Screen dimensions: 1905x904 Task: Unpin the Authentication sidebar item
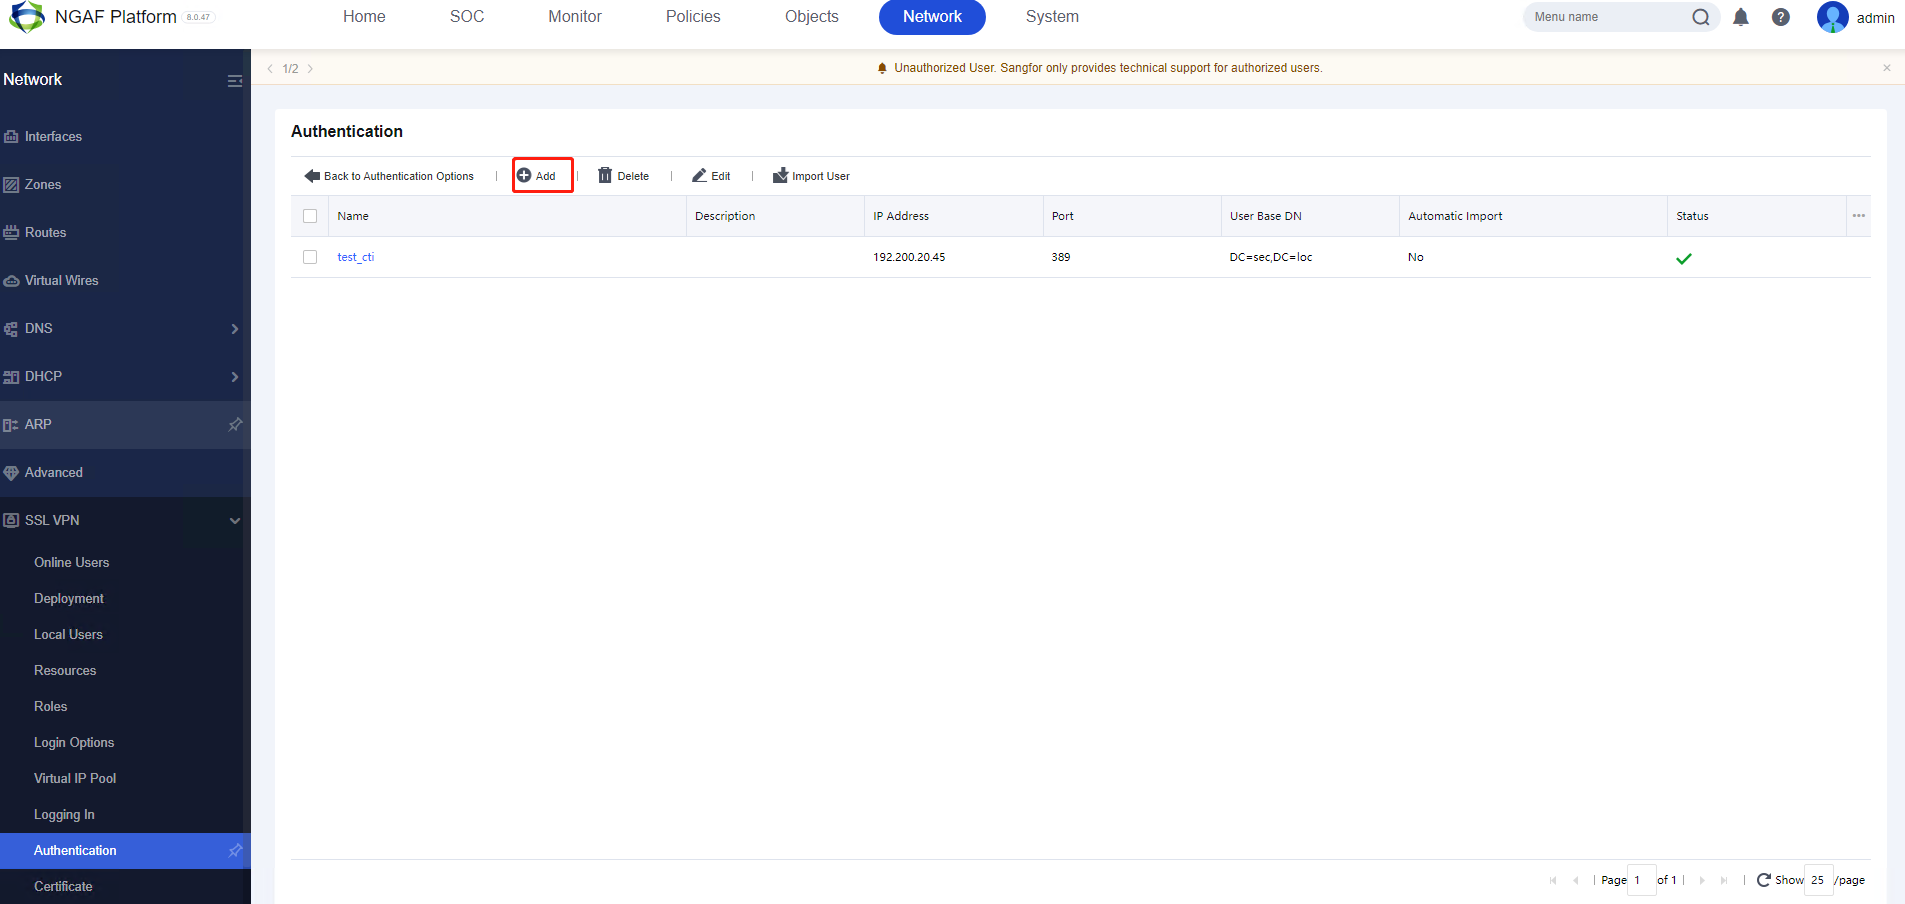235,851
